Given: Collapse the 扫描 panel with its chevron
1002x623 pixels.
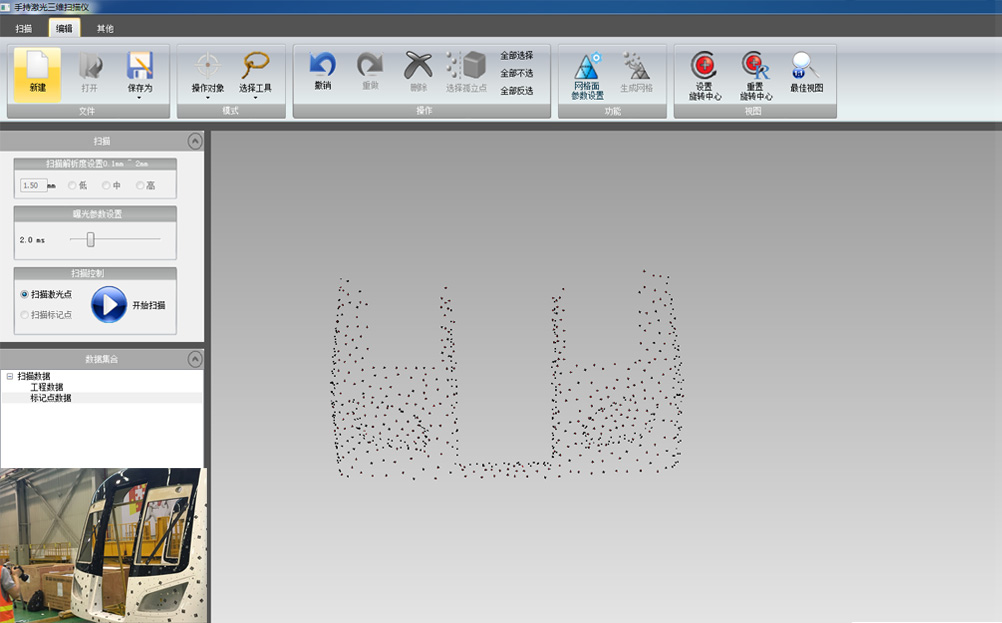Looking at the screenshot, I should [194, 141].
